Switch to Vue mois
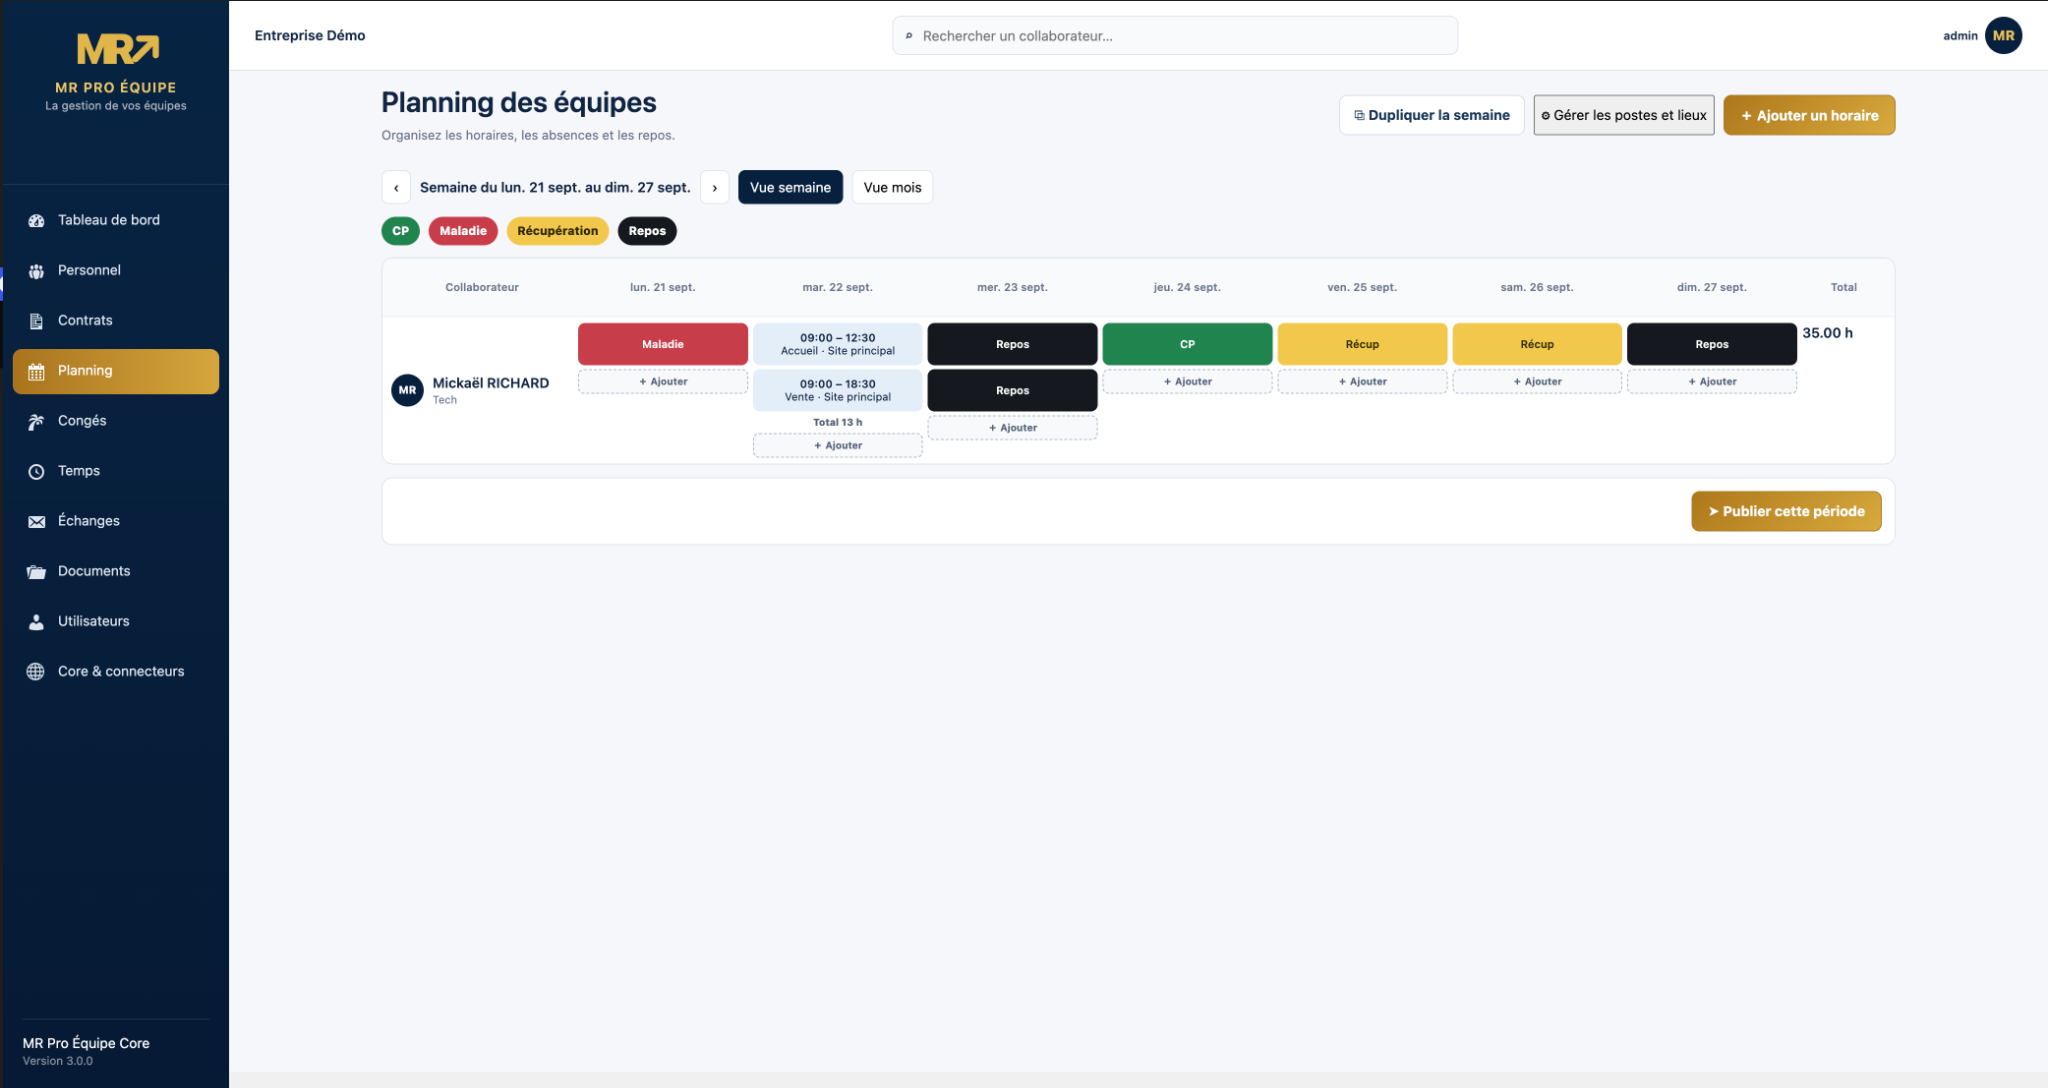 pyautogui.click(x=892, y=187)
